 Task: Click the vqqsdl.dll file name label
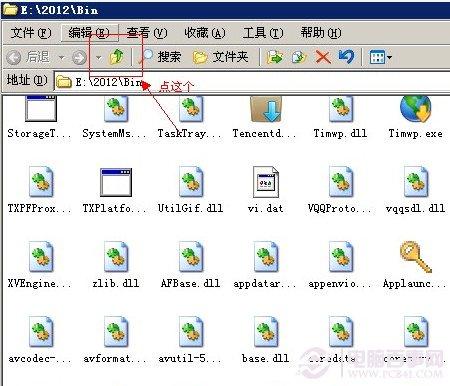coord(415,209)
